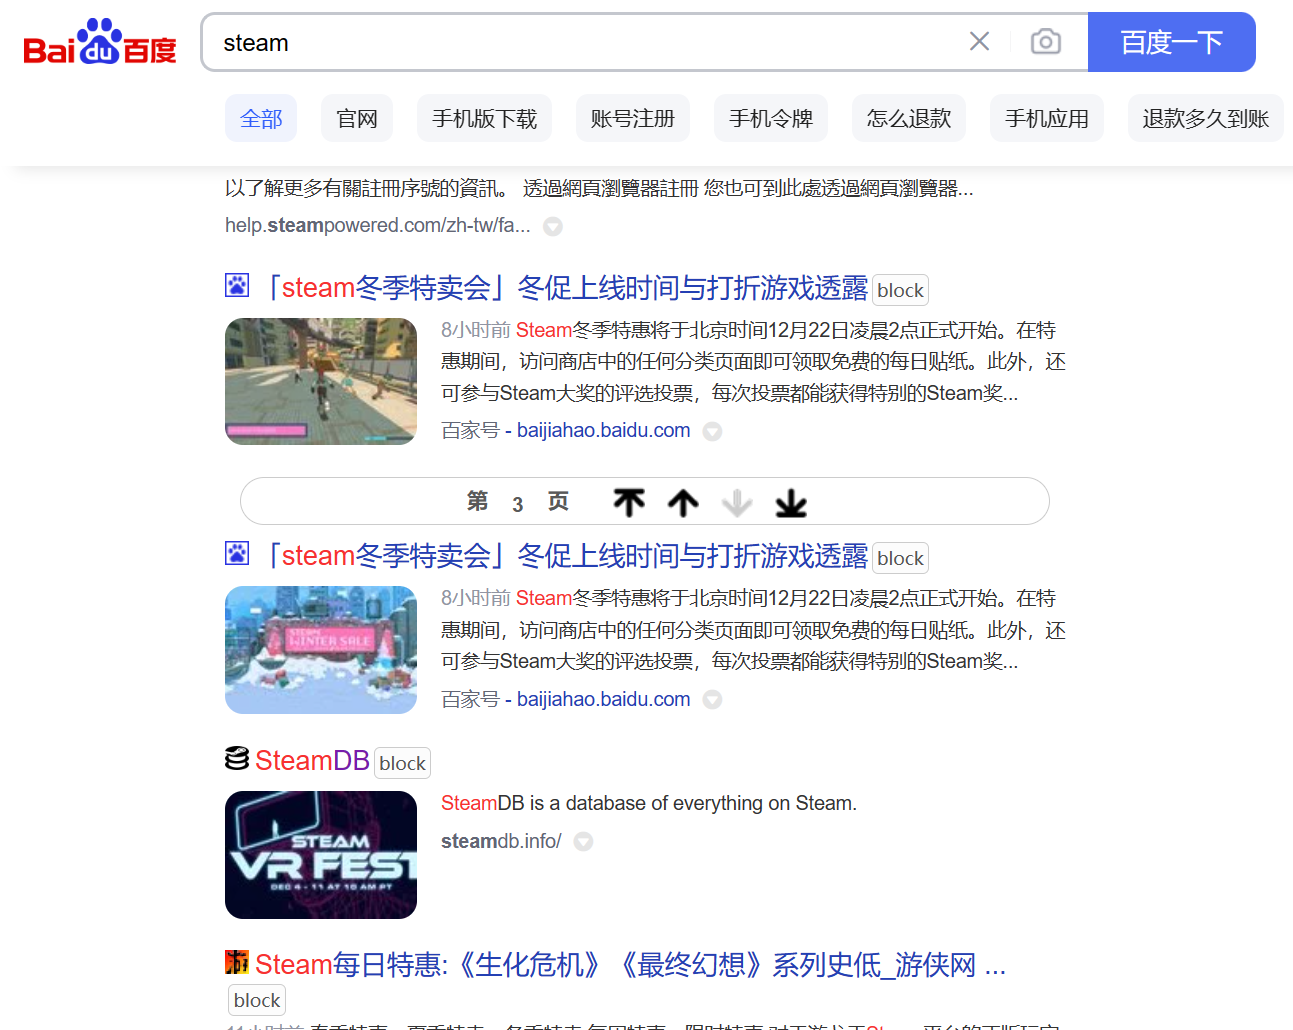Image resolution: width=1293 pixels, height=1030 pixels.
Task: Click the page number 3 indicator
Action: tap(517, 504)
